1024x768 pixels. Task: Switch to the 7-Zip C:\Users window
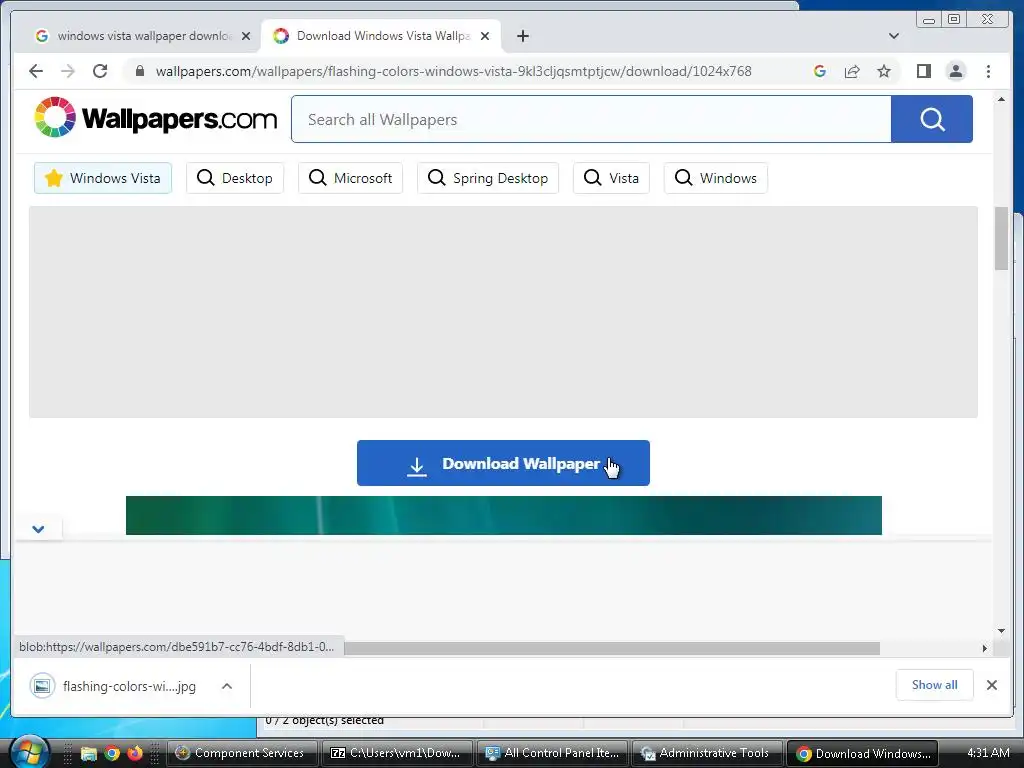click(397, 753)
